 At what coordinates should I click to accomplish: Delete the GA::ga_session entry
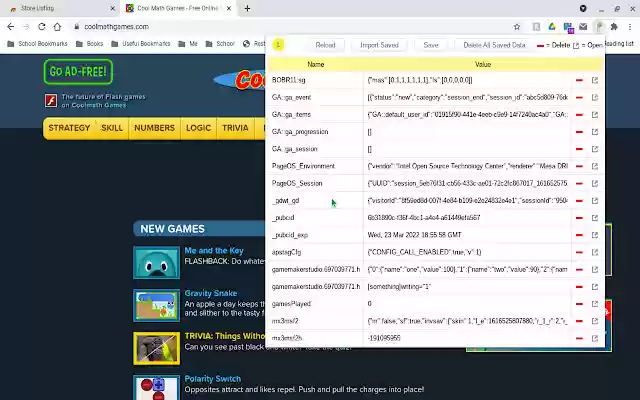click(x=579, y=149)
